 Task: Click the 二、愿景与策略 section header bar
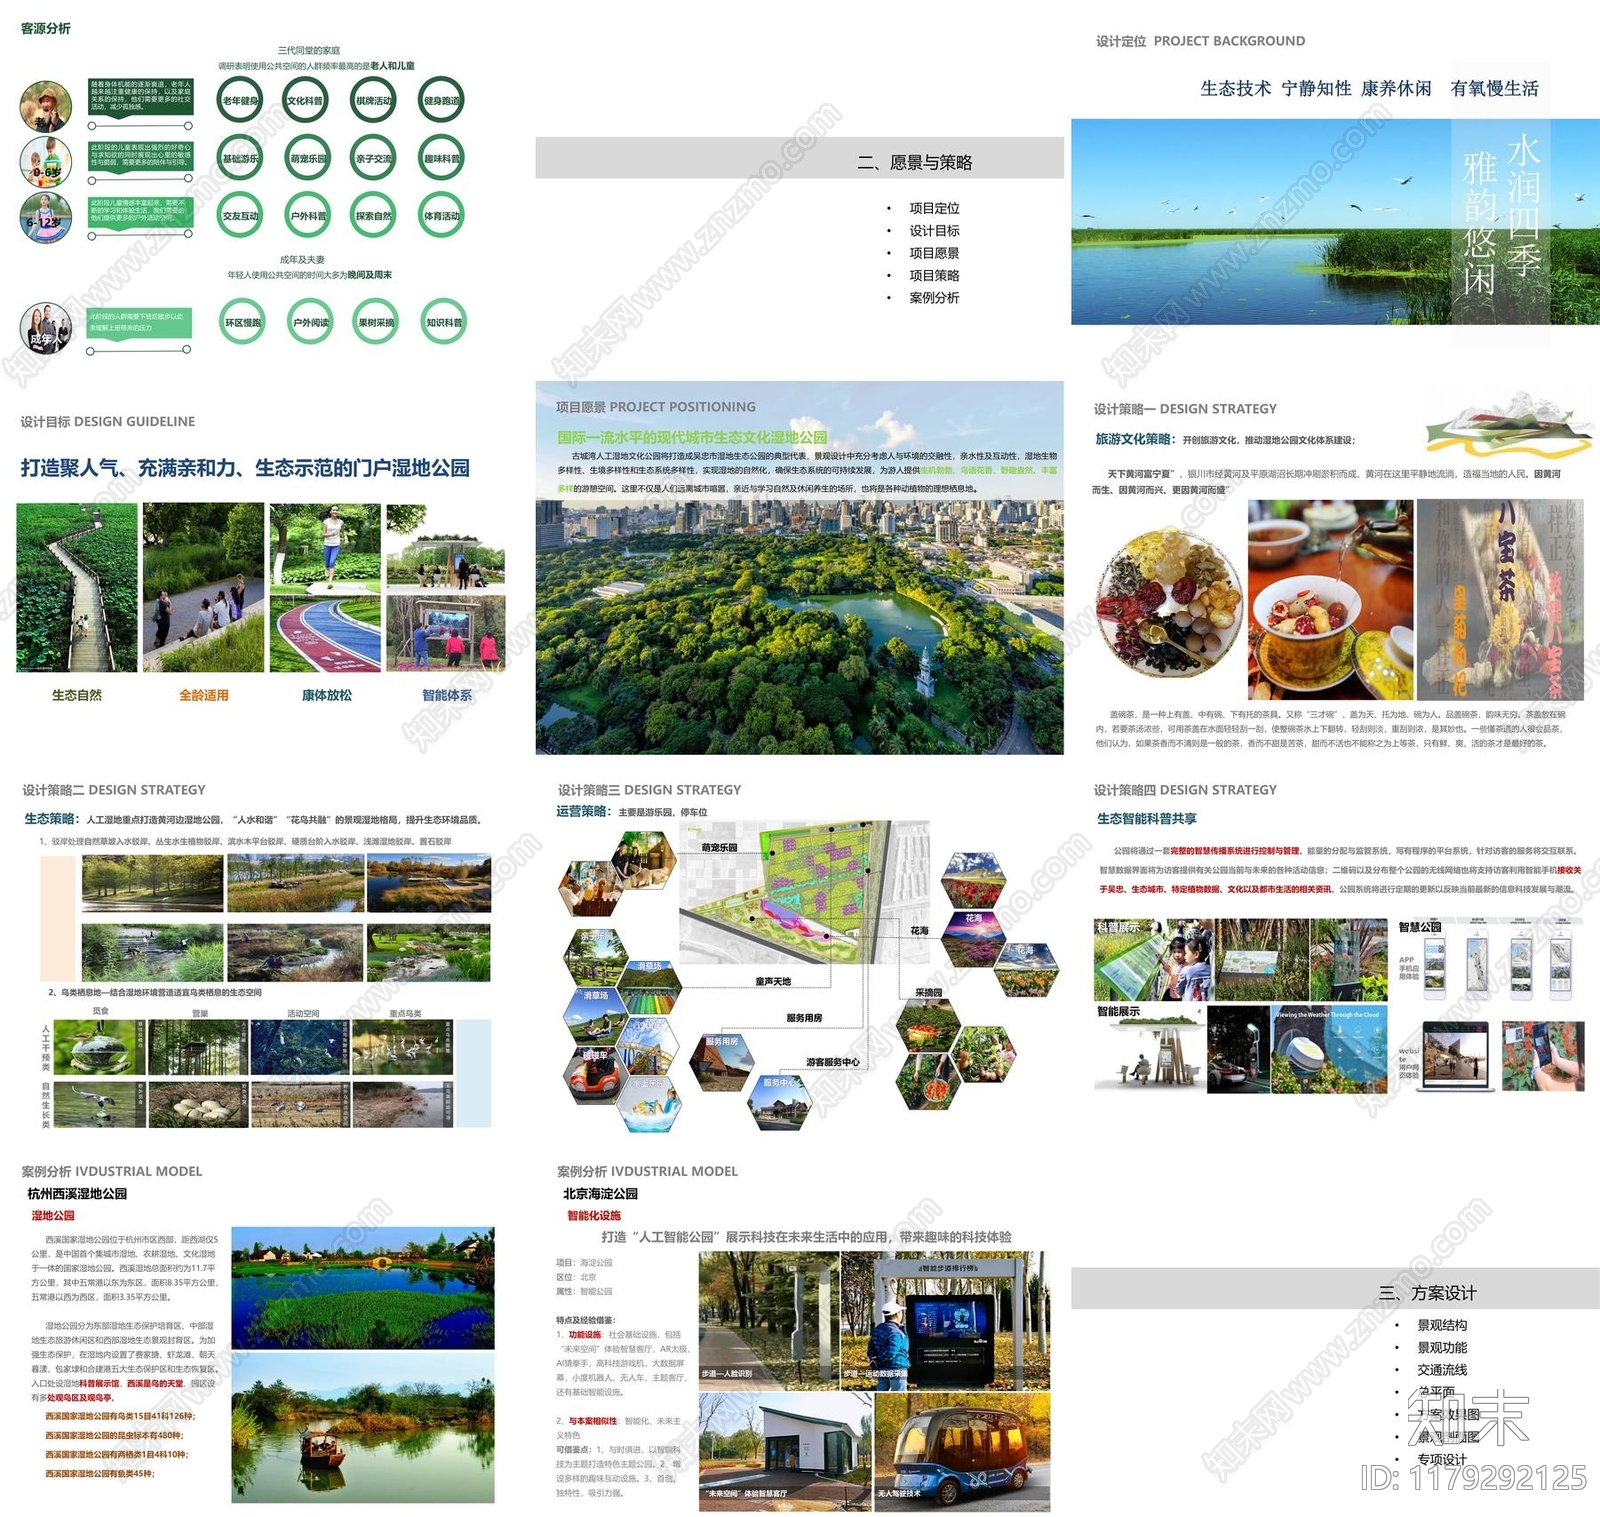point(800,158)
